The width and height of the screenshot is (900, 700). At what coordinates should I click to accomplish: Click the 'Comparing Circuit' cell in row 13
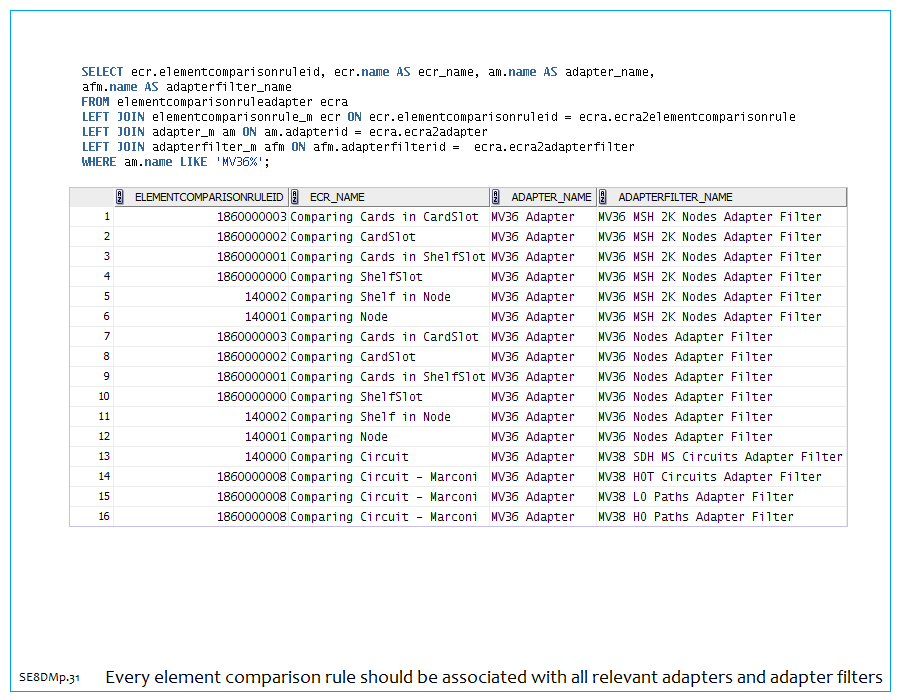coord(349,457)
